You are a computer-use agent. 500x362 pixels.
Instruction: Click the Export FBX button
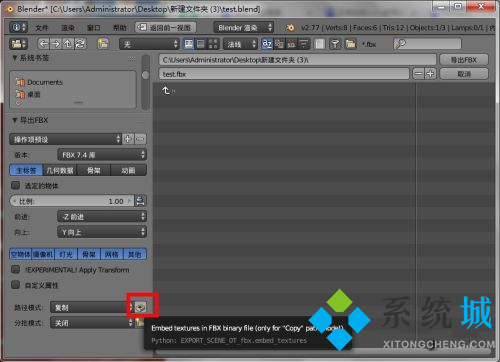click(464, 60)
